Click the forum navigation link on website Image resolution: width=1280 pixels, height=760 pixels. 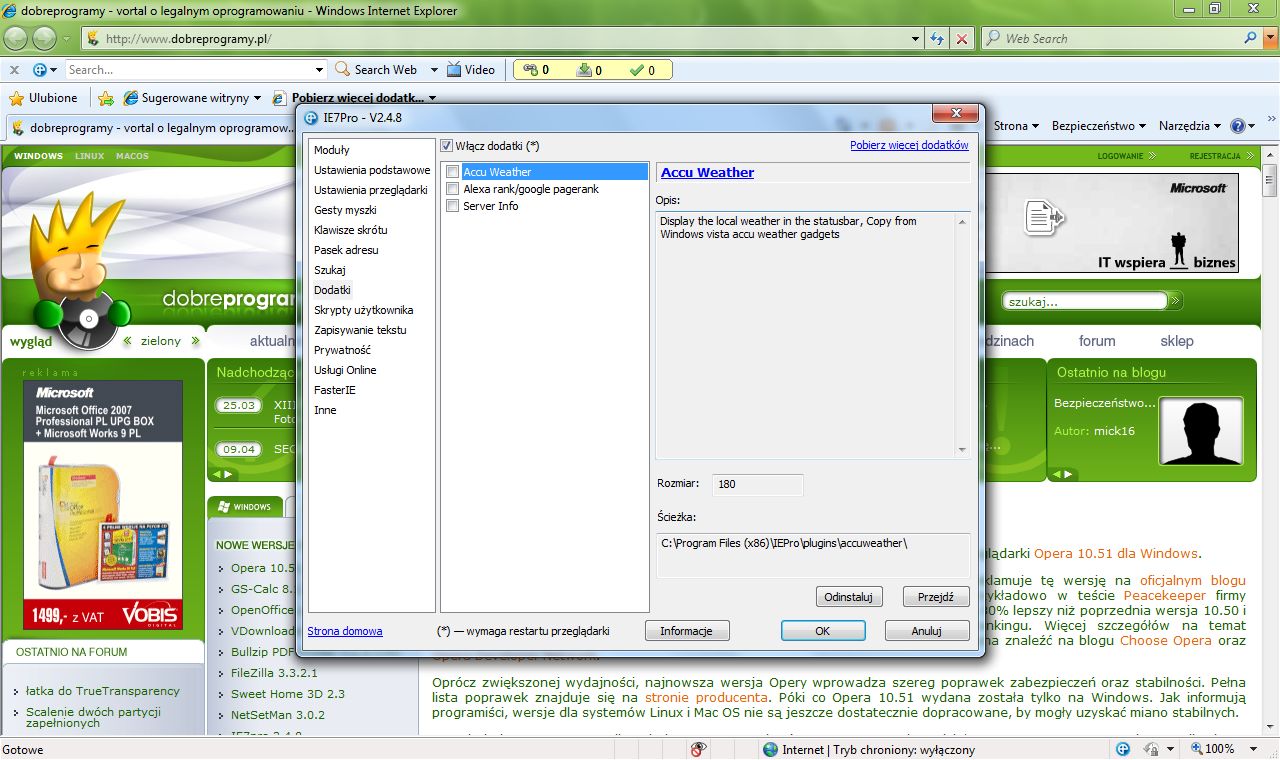(x=1097, y=341)
